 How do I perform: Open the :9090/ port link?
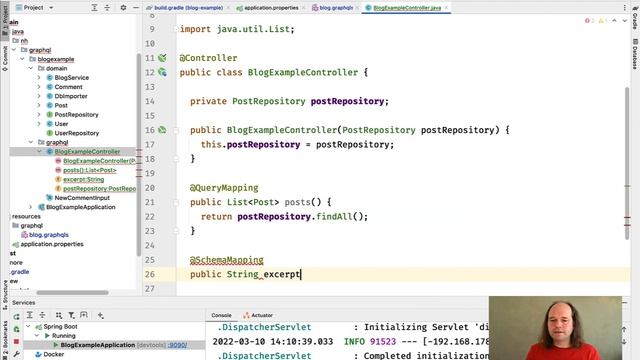(178, 345)
